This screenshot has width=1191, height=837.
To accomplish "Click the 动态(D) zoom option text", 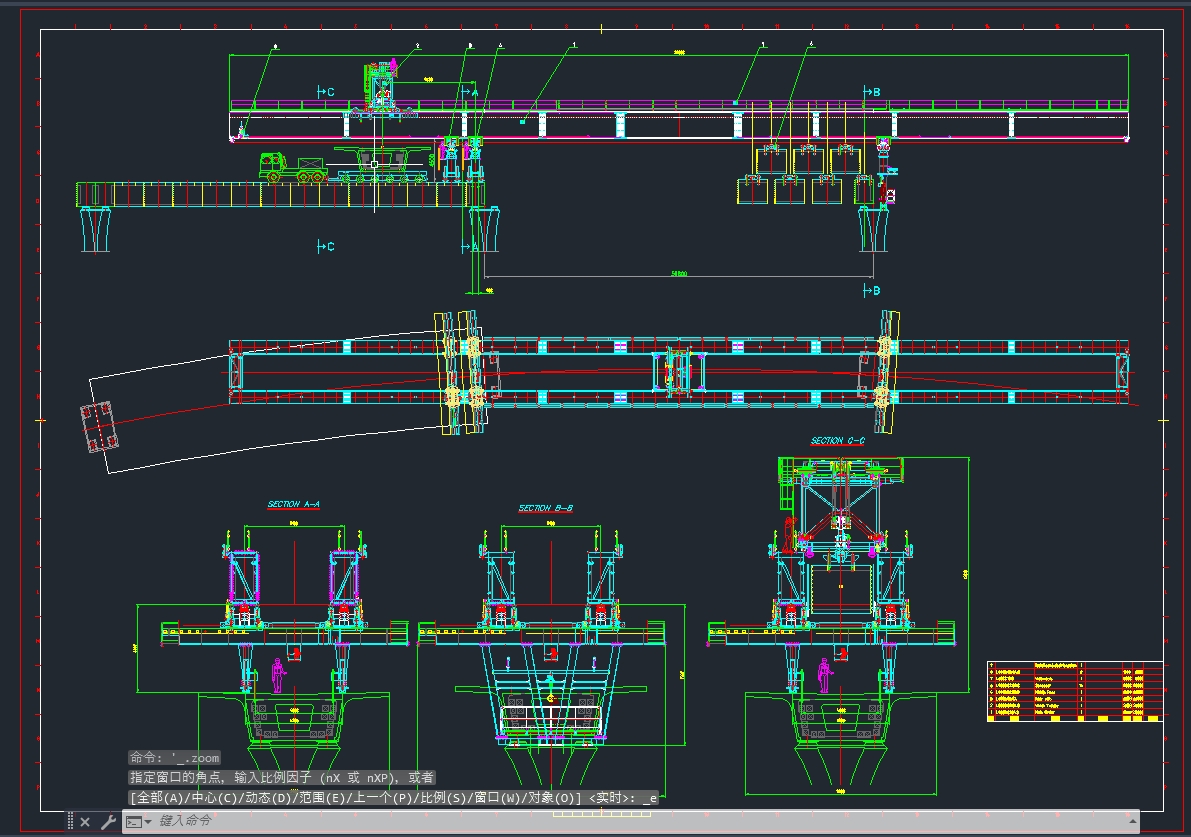I will pyautogui.click(x=267, y=798).
